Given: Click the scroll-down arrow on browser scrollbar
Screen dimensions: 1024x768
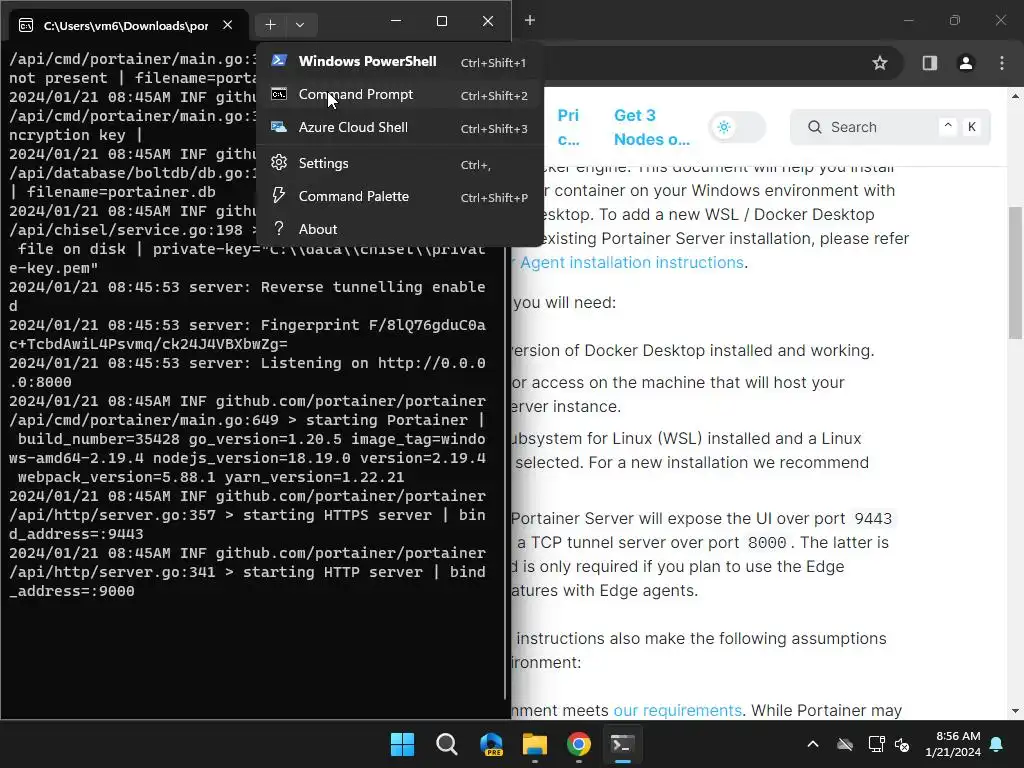Looking at the screenshot, I should point(1016,711).
